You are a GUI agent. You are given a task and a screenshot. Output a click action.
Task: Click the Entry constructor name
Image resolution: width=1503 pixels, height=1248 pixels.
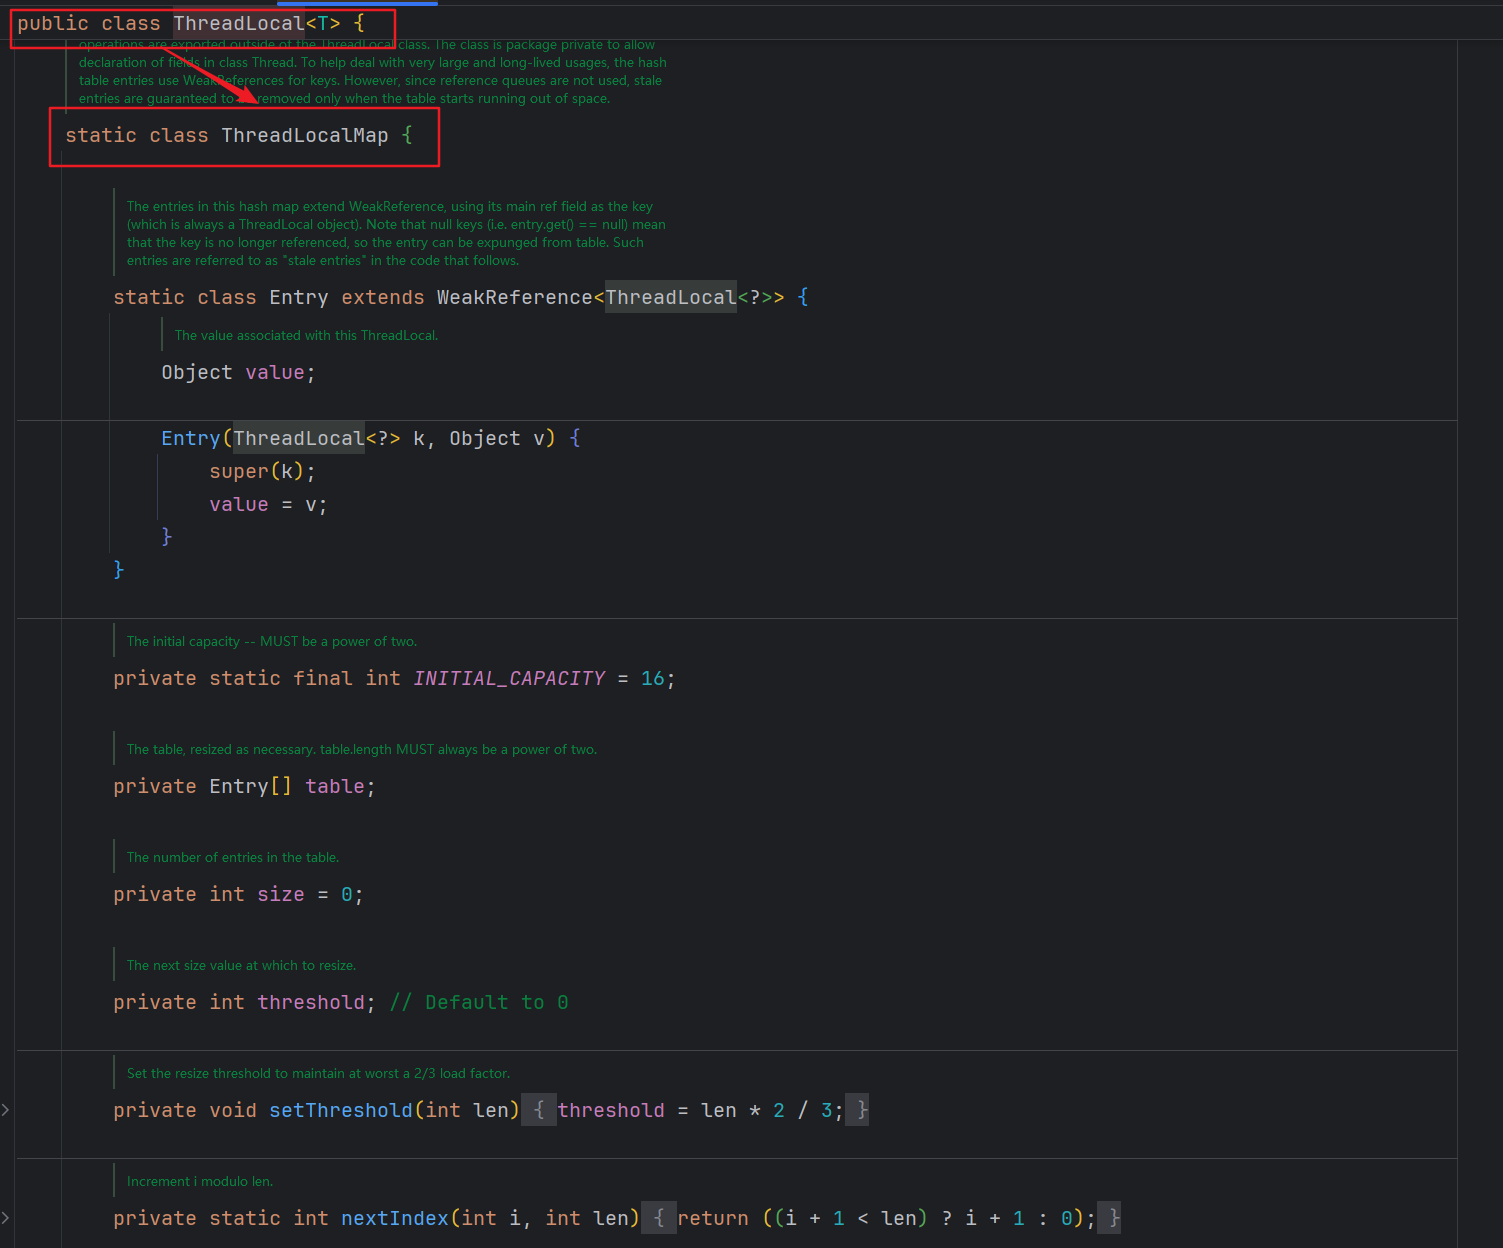190,439
